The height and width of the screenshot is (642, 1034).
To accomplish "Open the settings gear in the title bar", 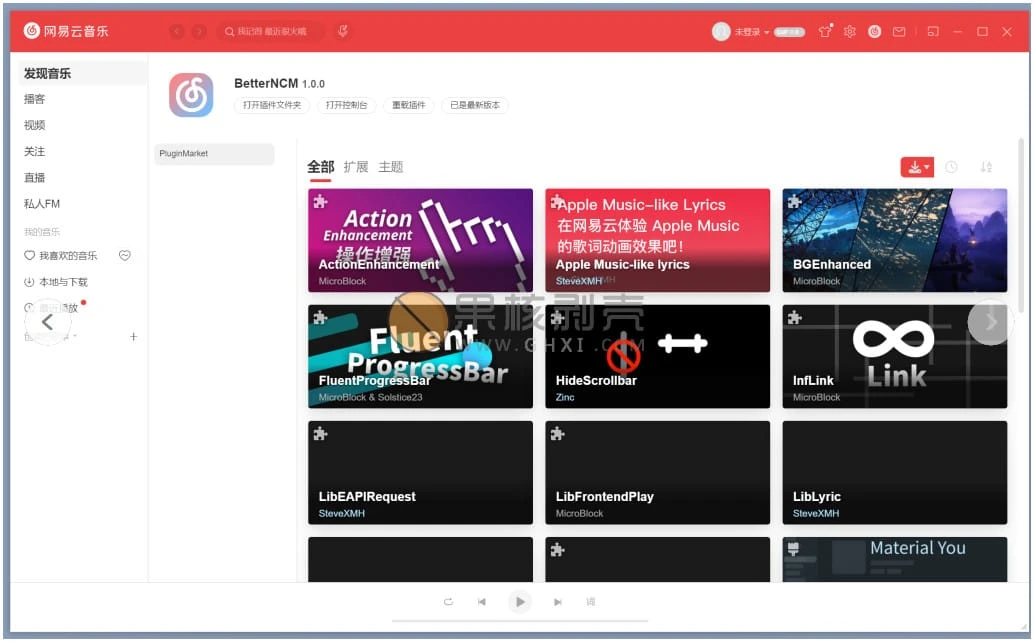I will [x=848, y=31].
